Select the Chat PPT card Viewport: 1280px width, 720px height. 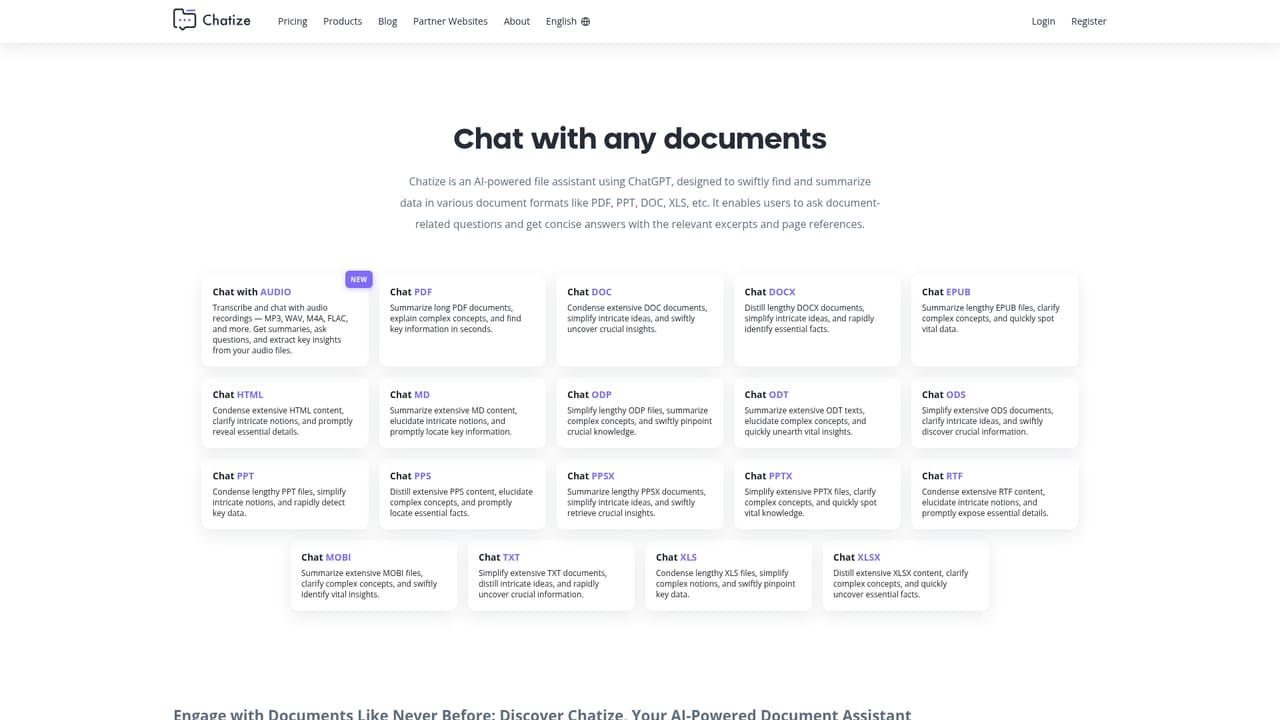pyautogui.click(x=285, y=494)
